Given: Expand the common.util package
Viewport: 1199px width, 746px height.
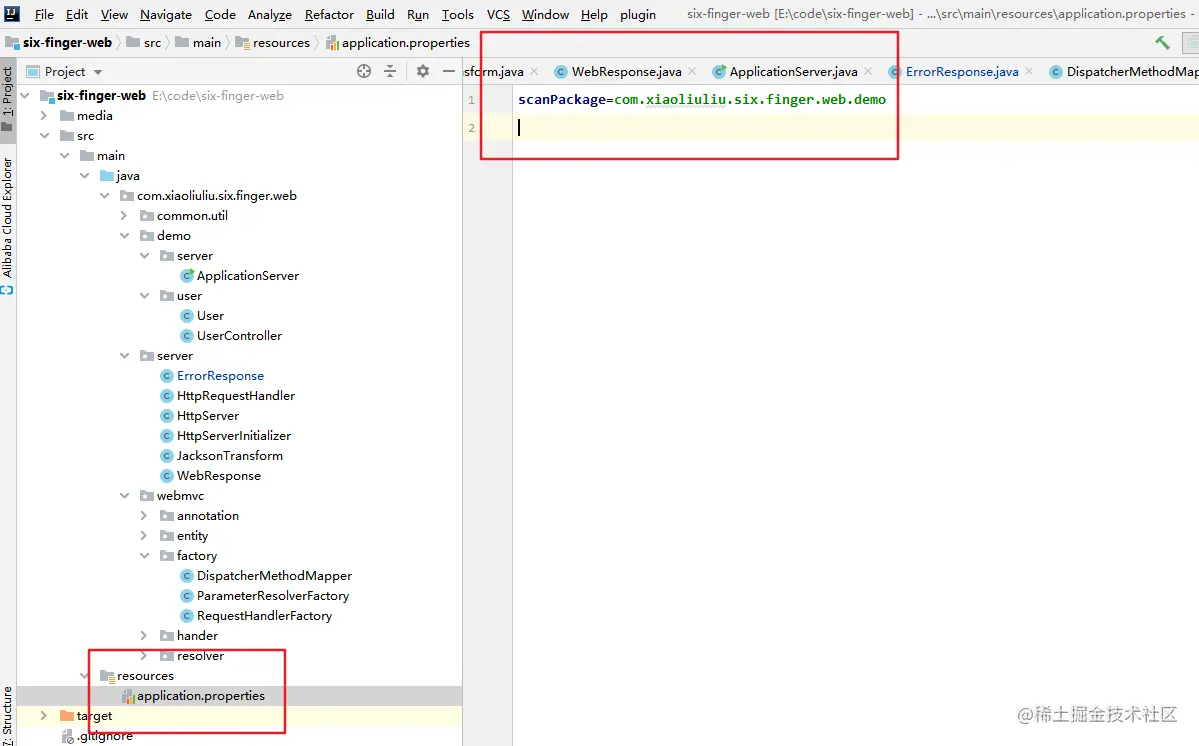Looking at the screenshot, I should (124, 216).
